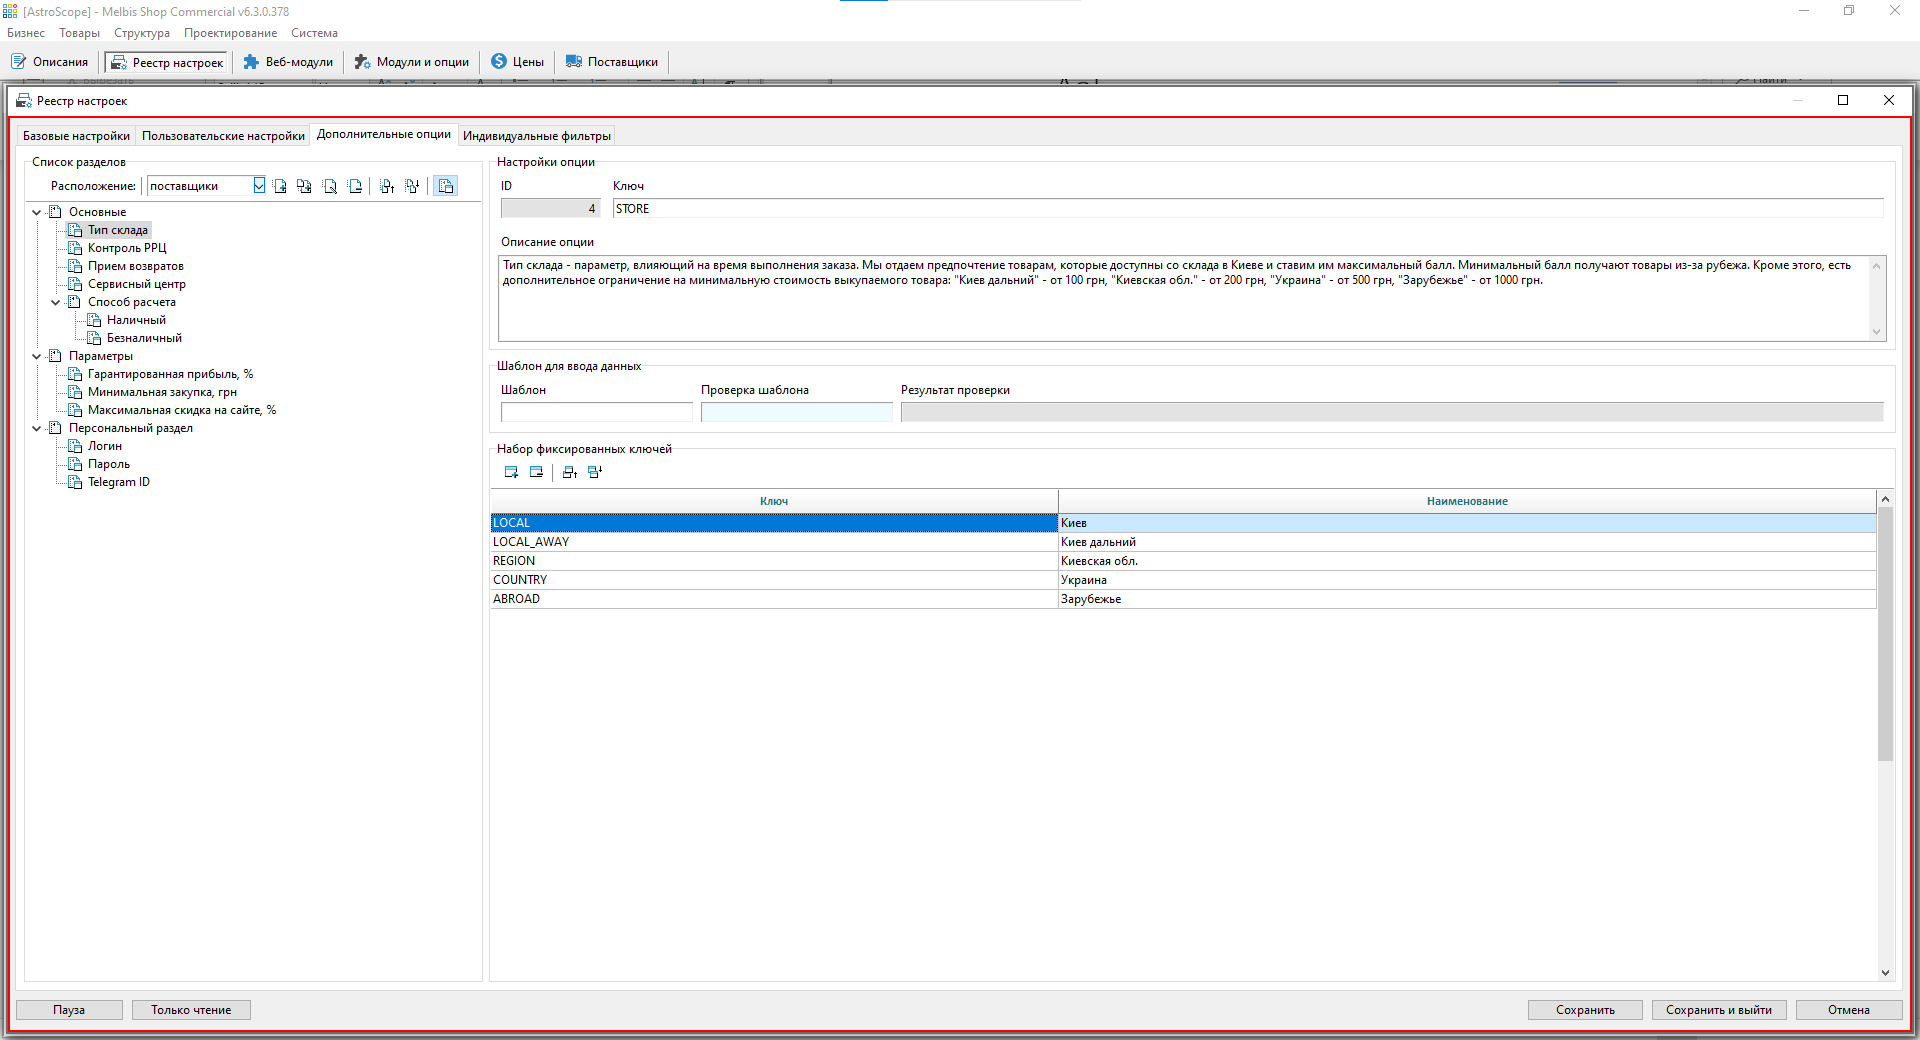Select Прием возвратов tree item
This screenshot has width=1920, height=1040.
click(136, 266)
